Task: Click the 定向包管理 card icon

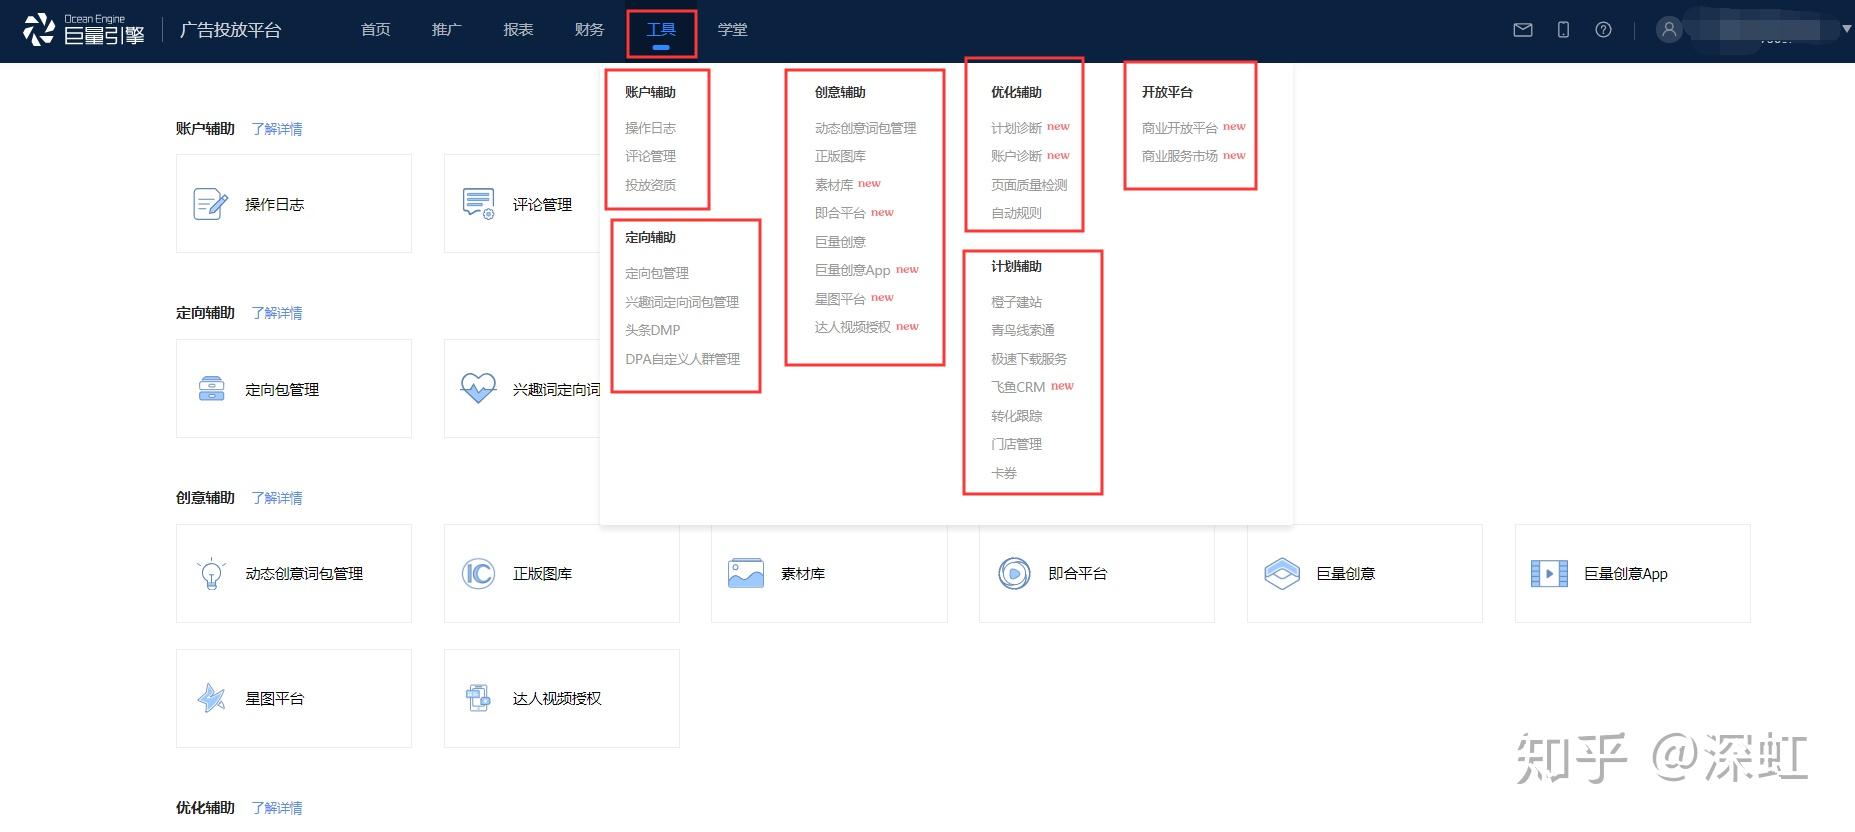Action: coord(211,389)
